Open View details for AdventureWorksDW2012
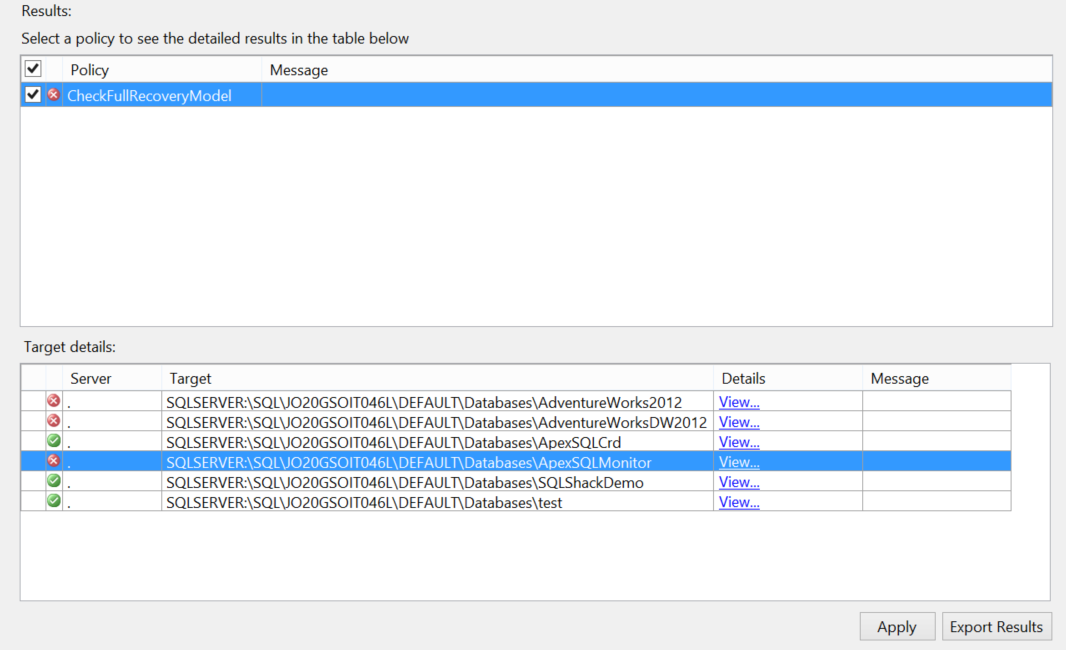Image resolution: width=1066 pixels, height=650 pixels. tap(739, 422)
